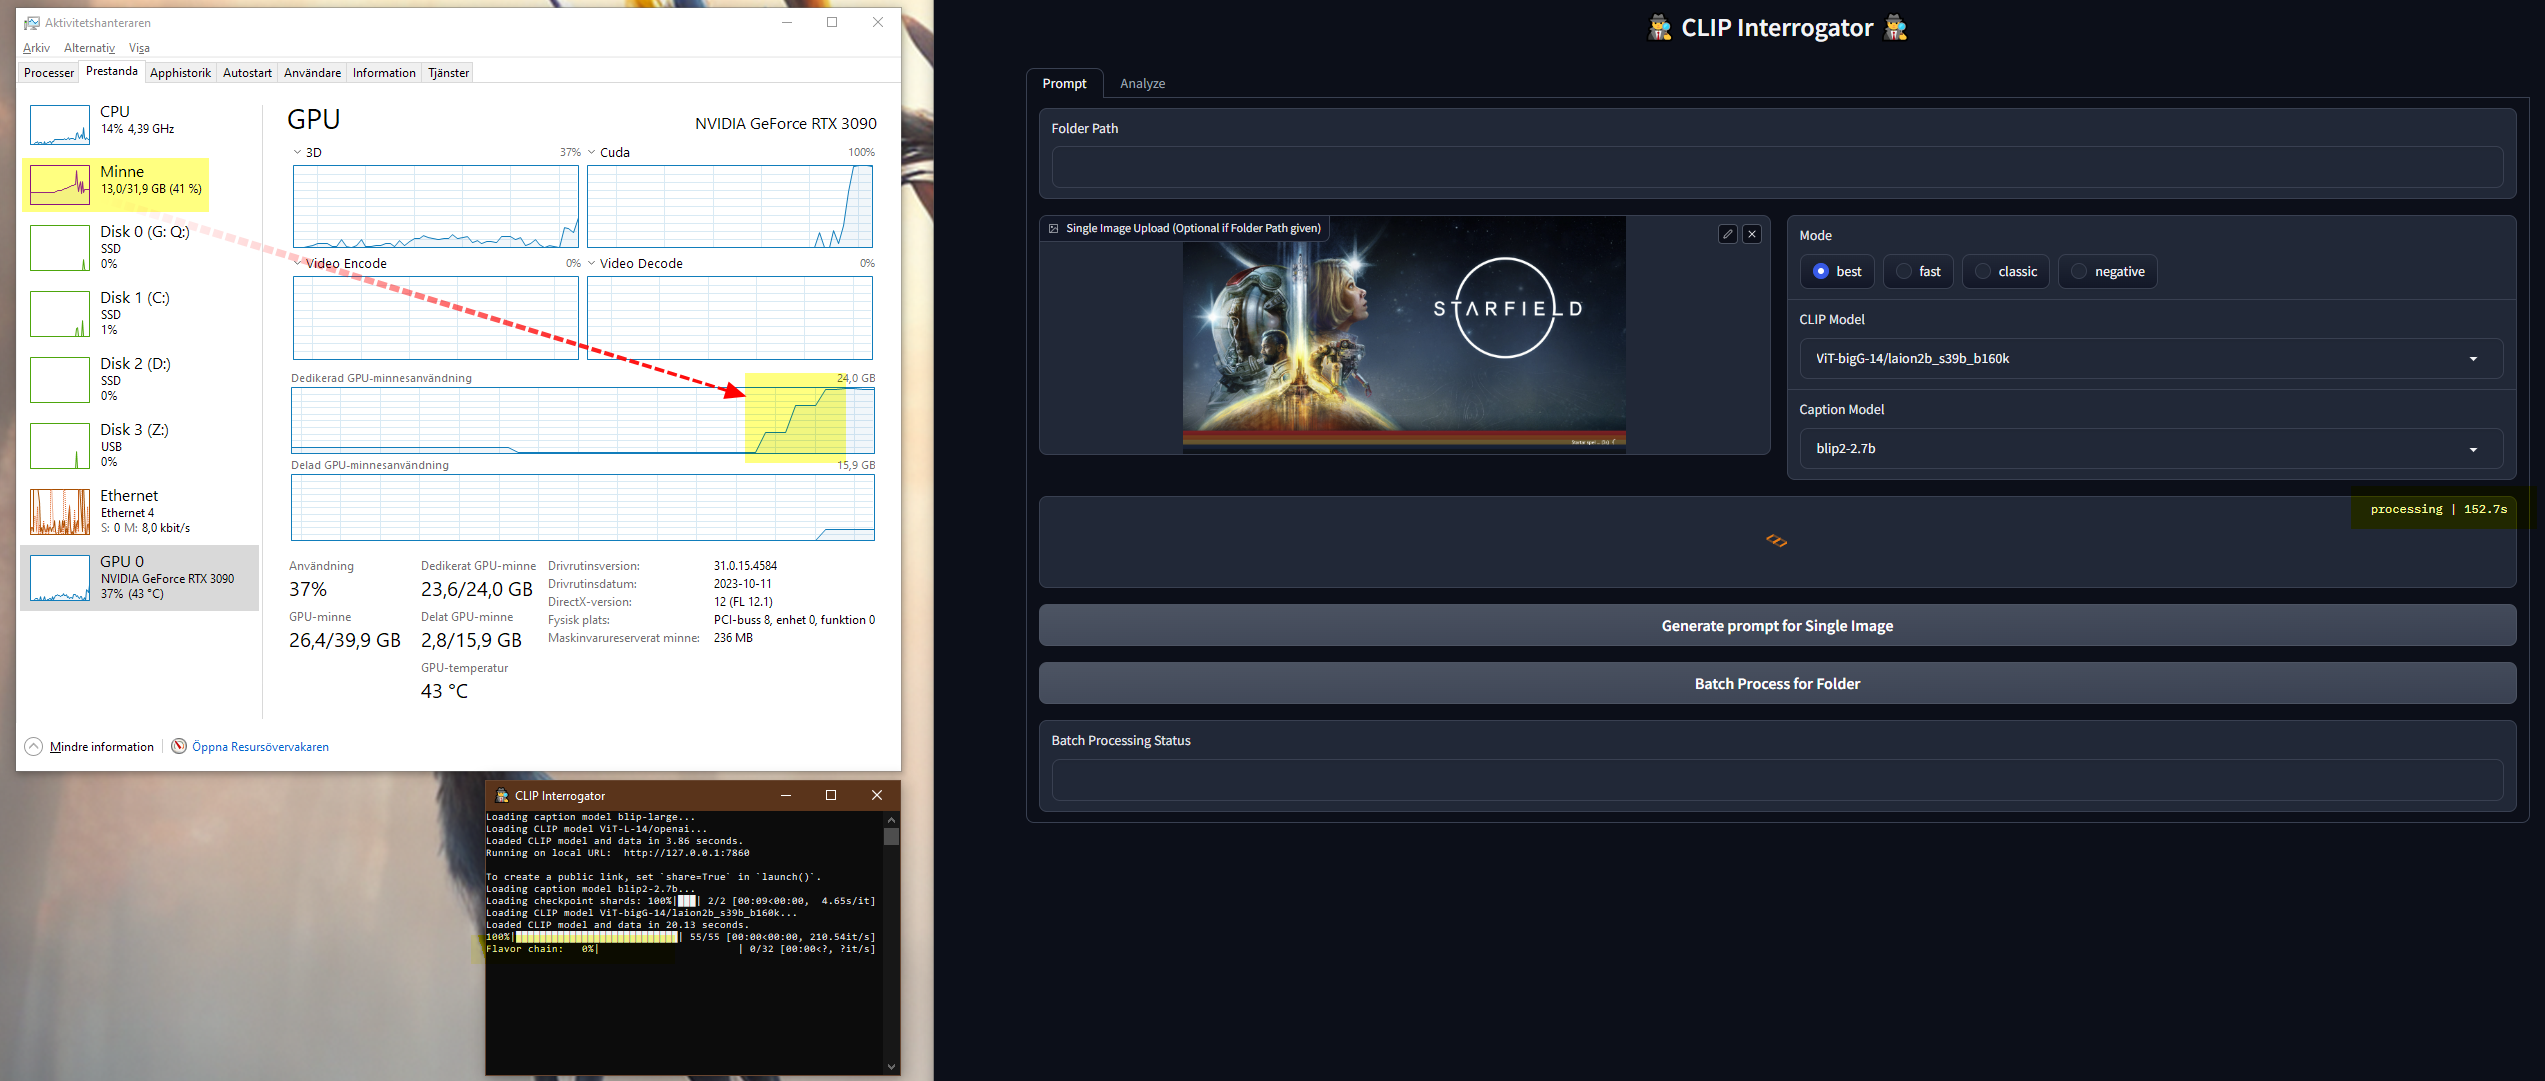Image resolution: width=2545 pixels, height=1081 pixels.
Task: Remove uploaded image with X icon
Action: tap(1752, 234)
